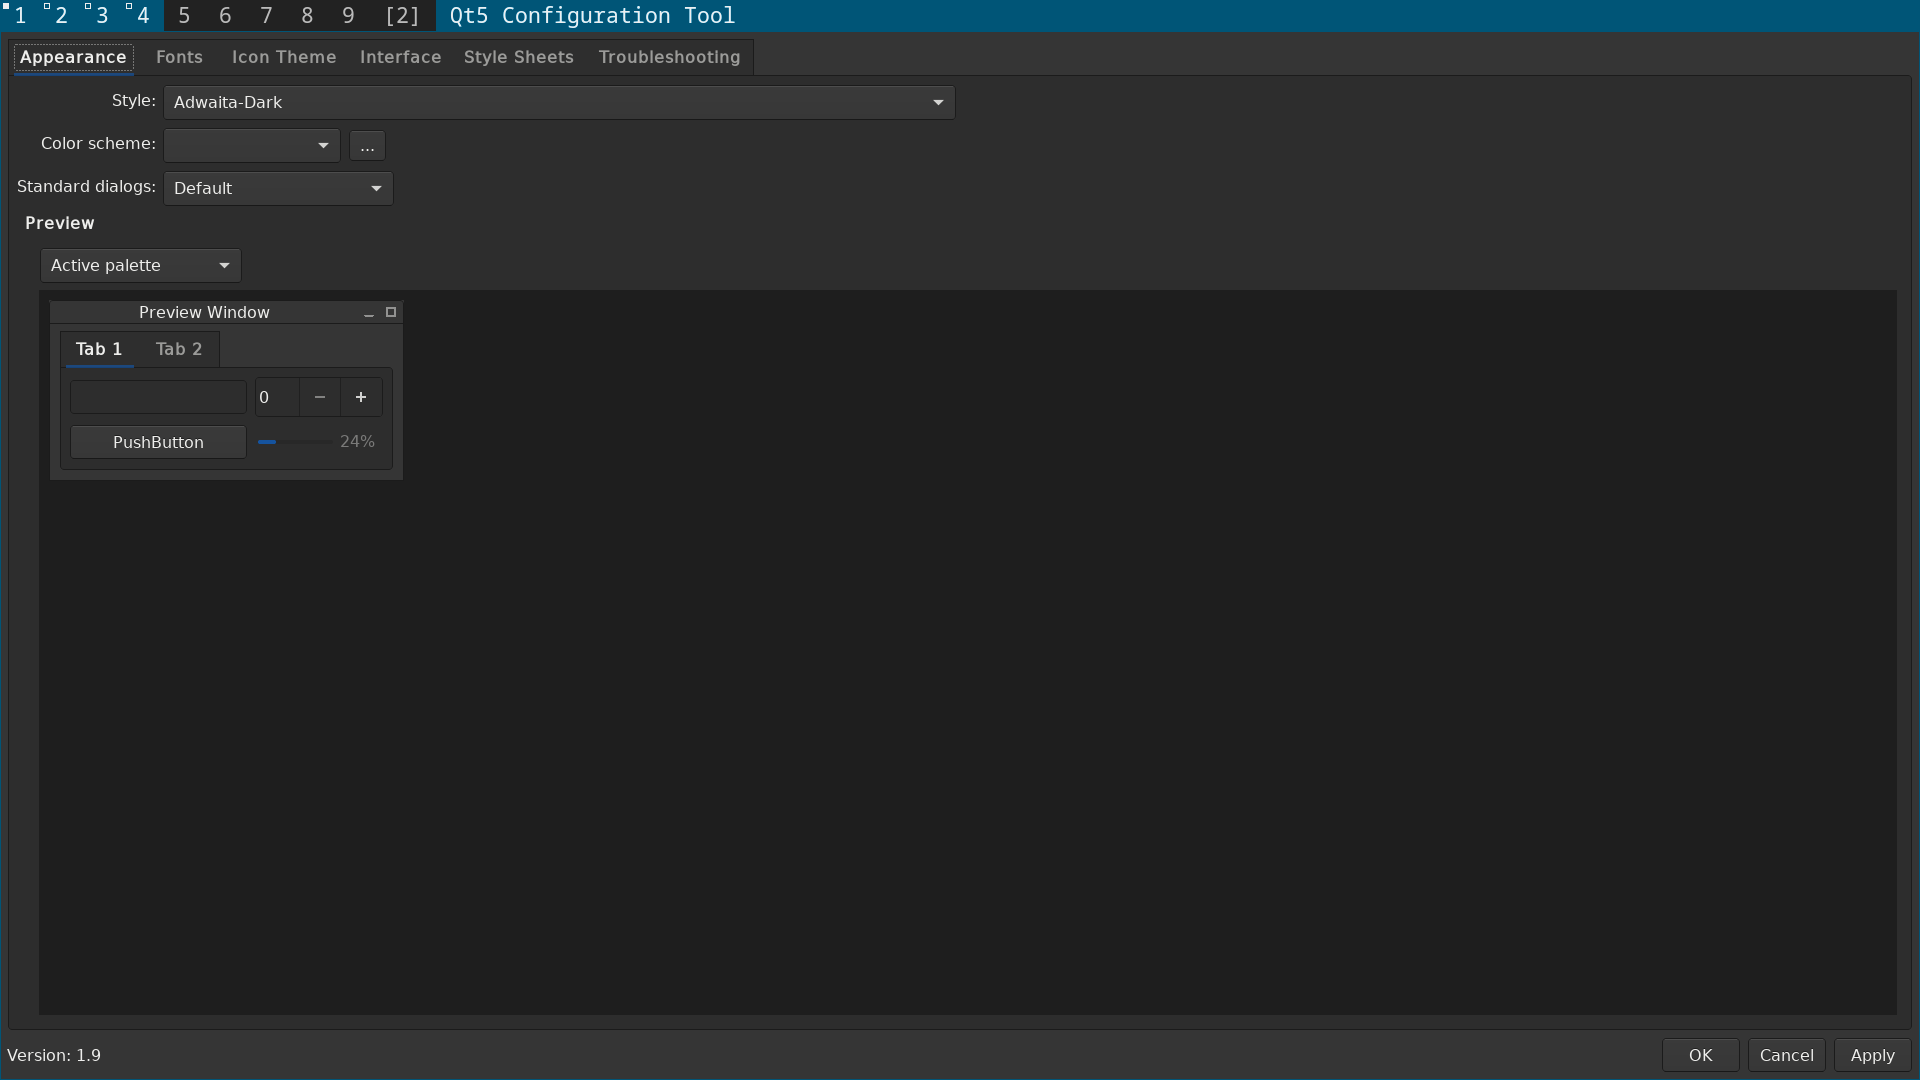
Task: Switch to workspace 5
Action: [184, 16]
